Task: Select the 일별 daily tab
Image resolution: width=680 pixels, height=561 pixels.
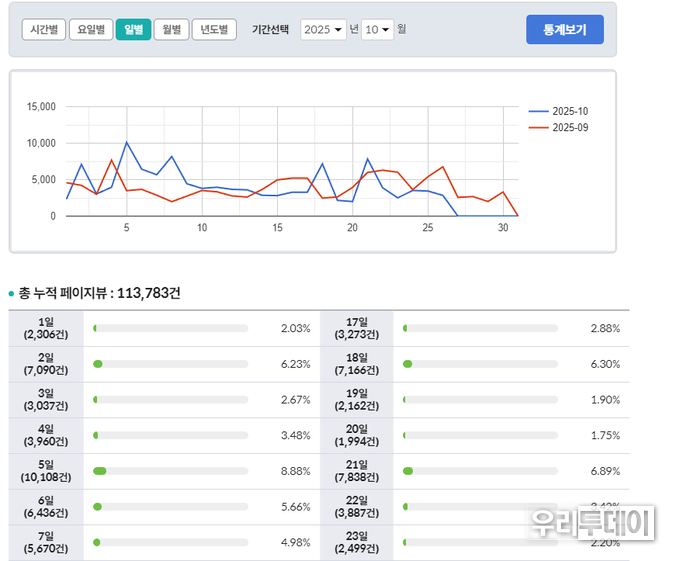Action: [133, 29]
